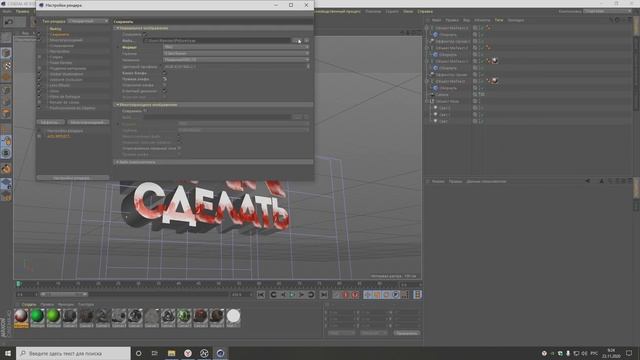Toggle the Ambient Occlusion effect checkbox
640x360 pixels.
(x=39, y=80)
